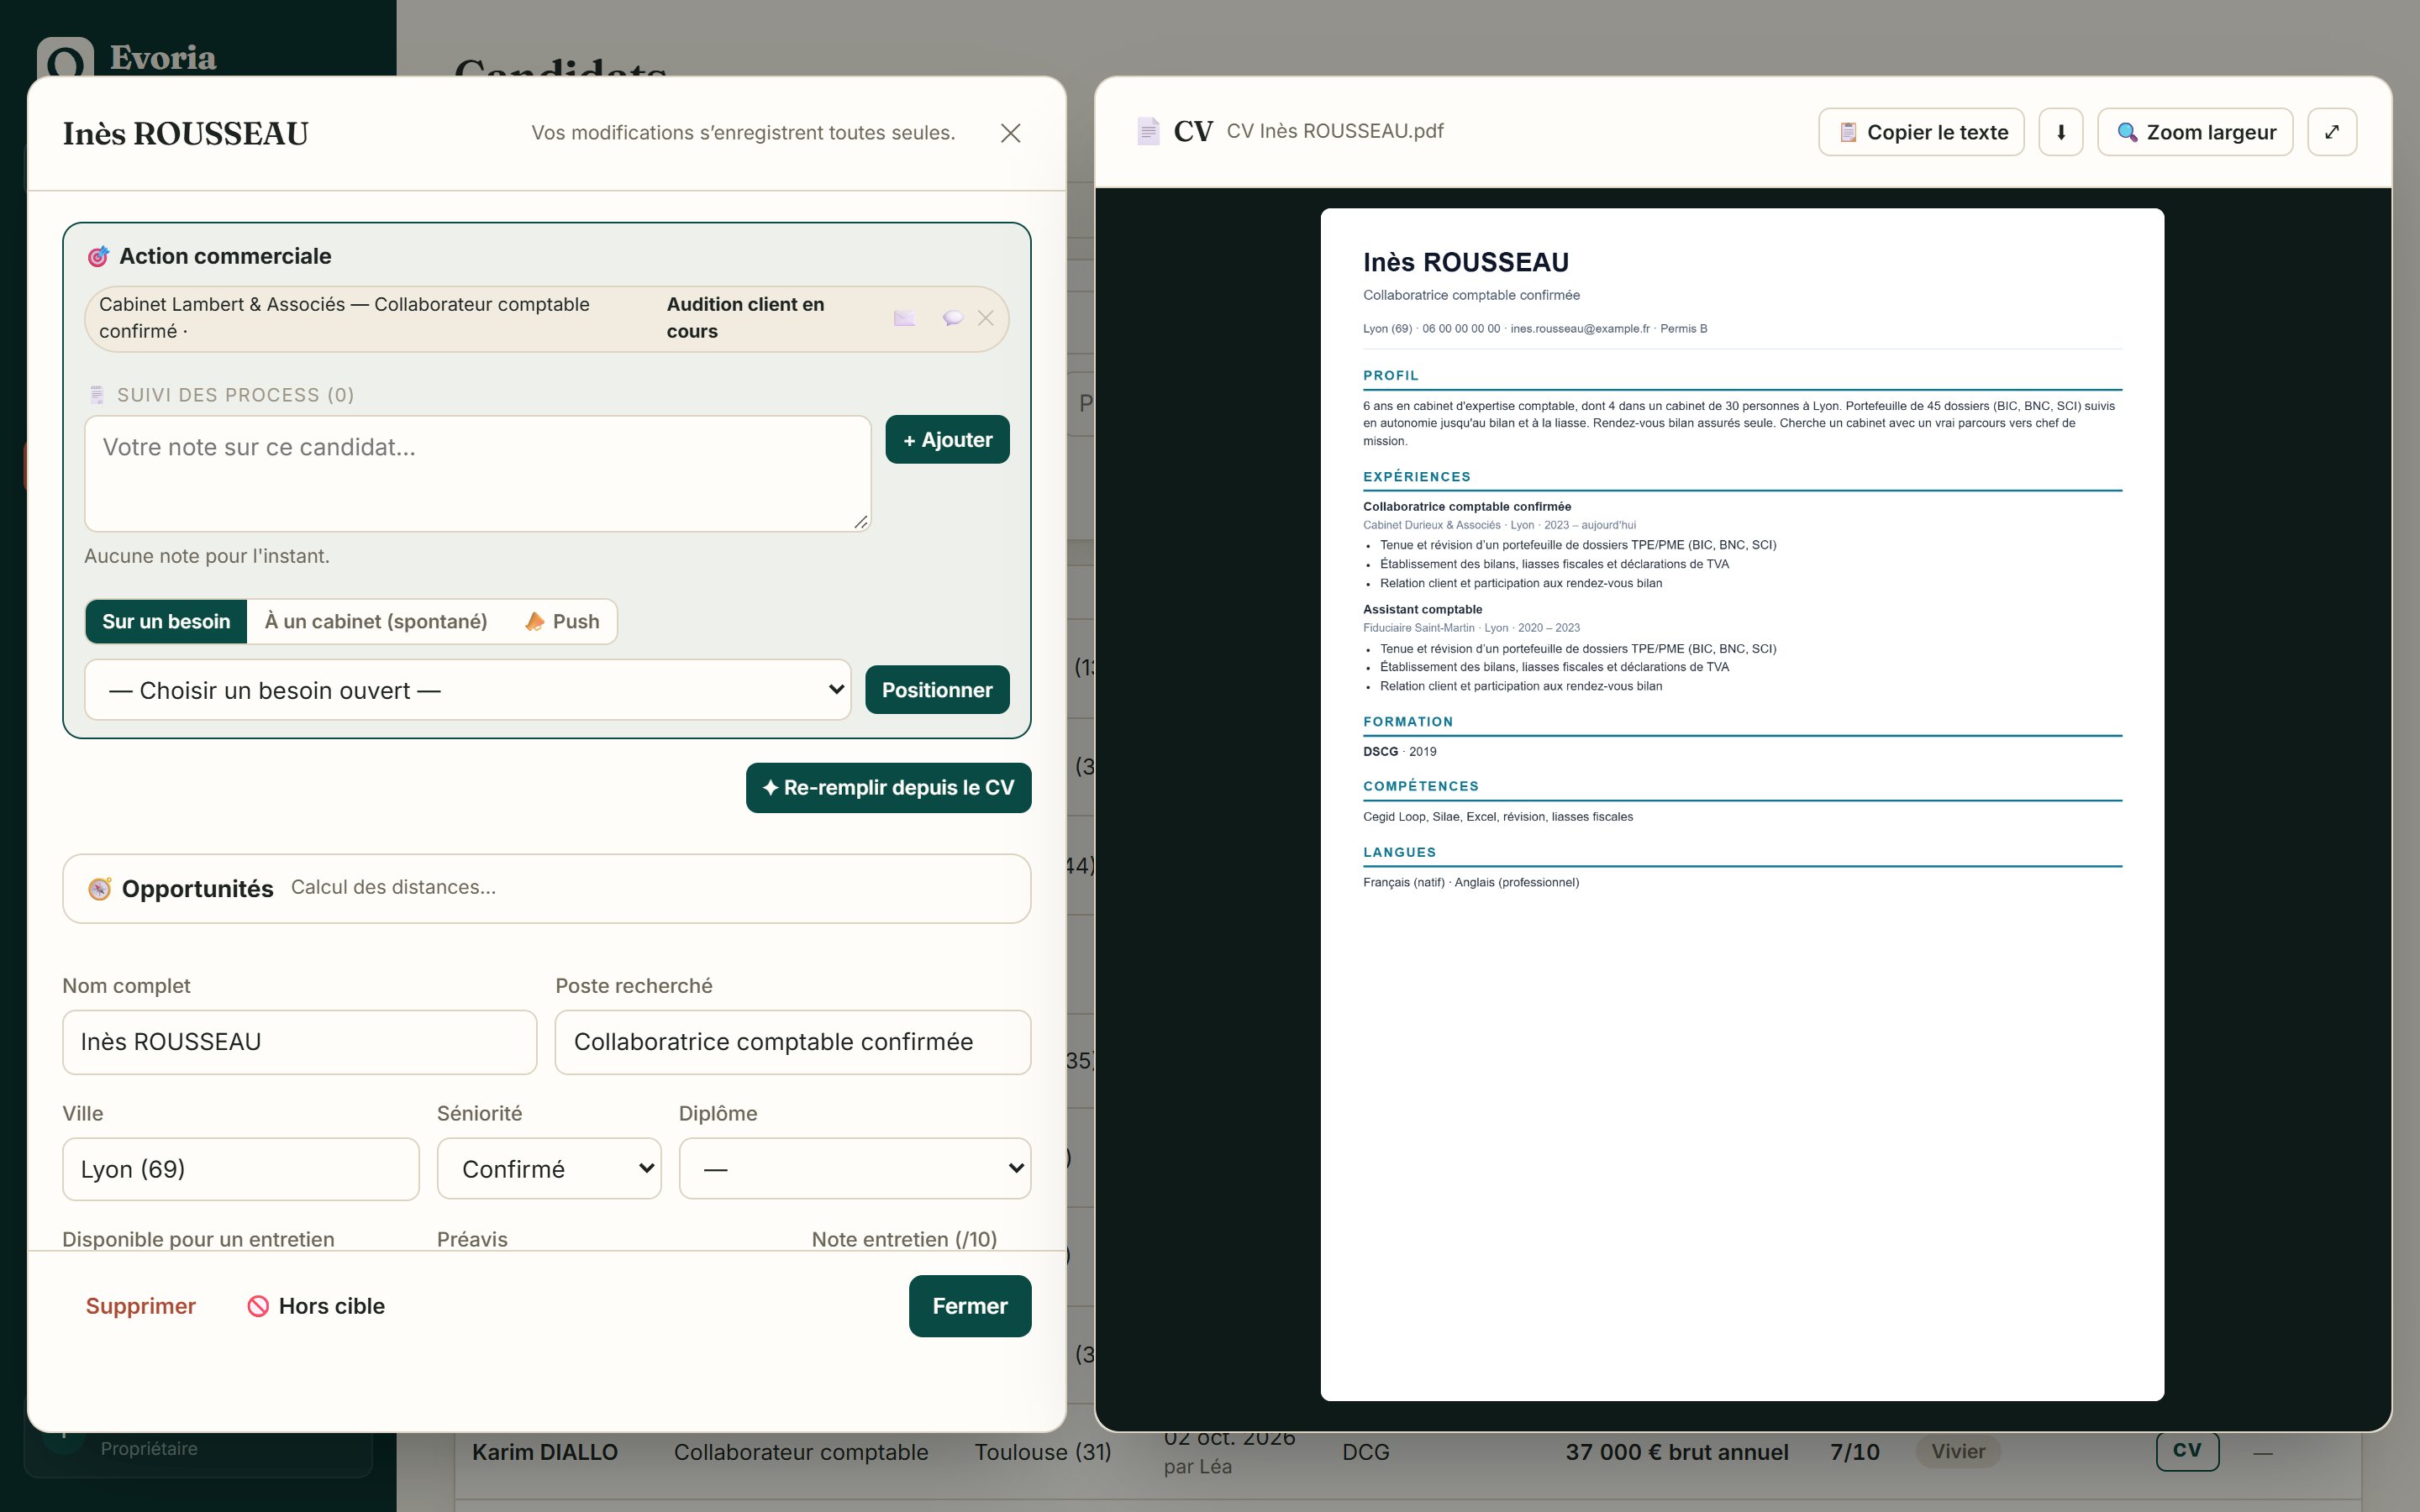Click the Opportunités section heading

click(x=197, y=889)
